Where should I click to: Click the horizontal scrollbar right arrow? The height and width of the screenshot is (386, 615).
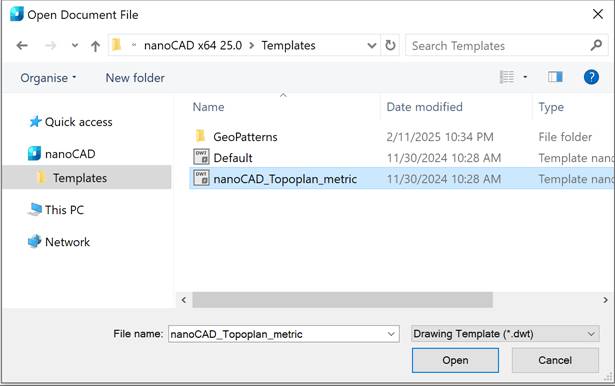pyautogui.click(x=605, y=300)
